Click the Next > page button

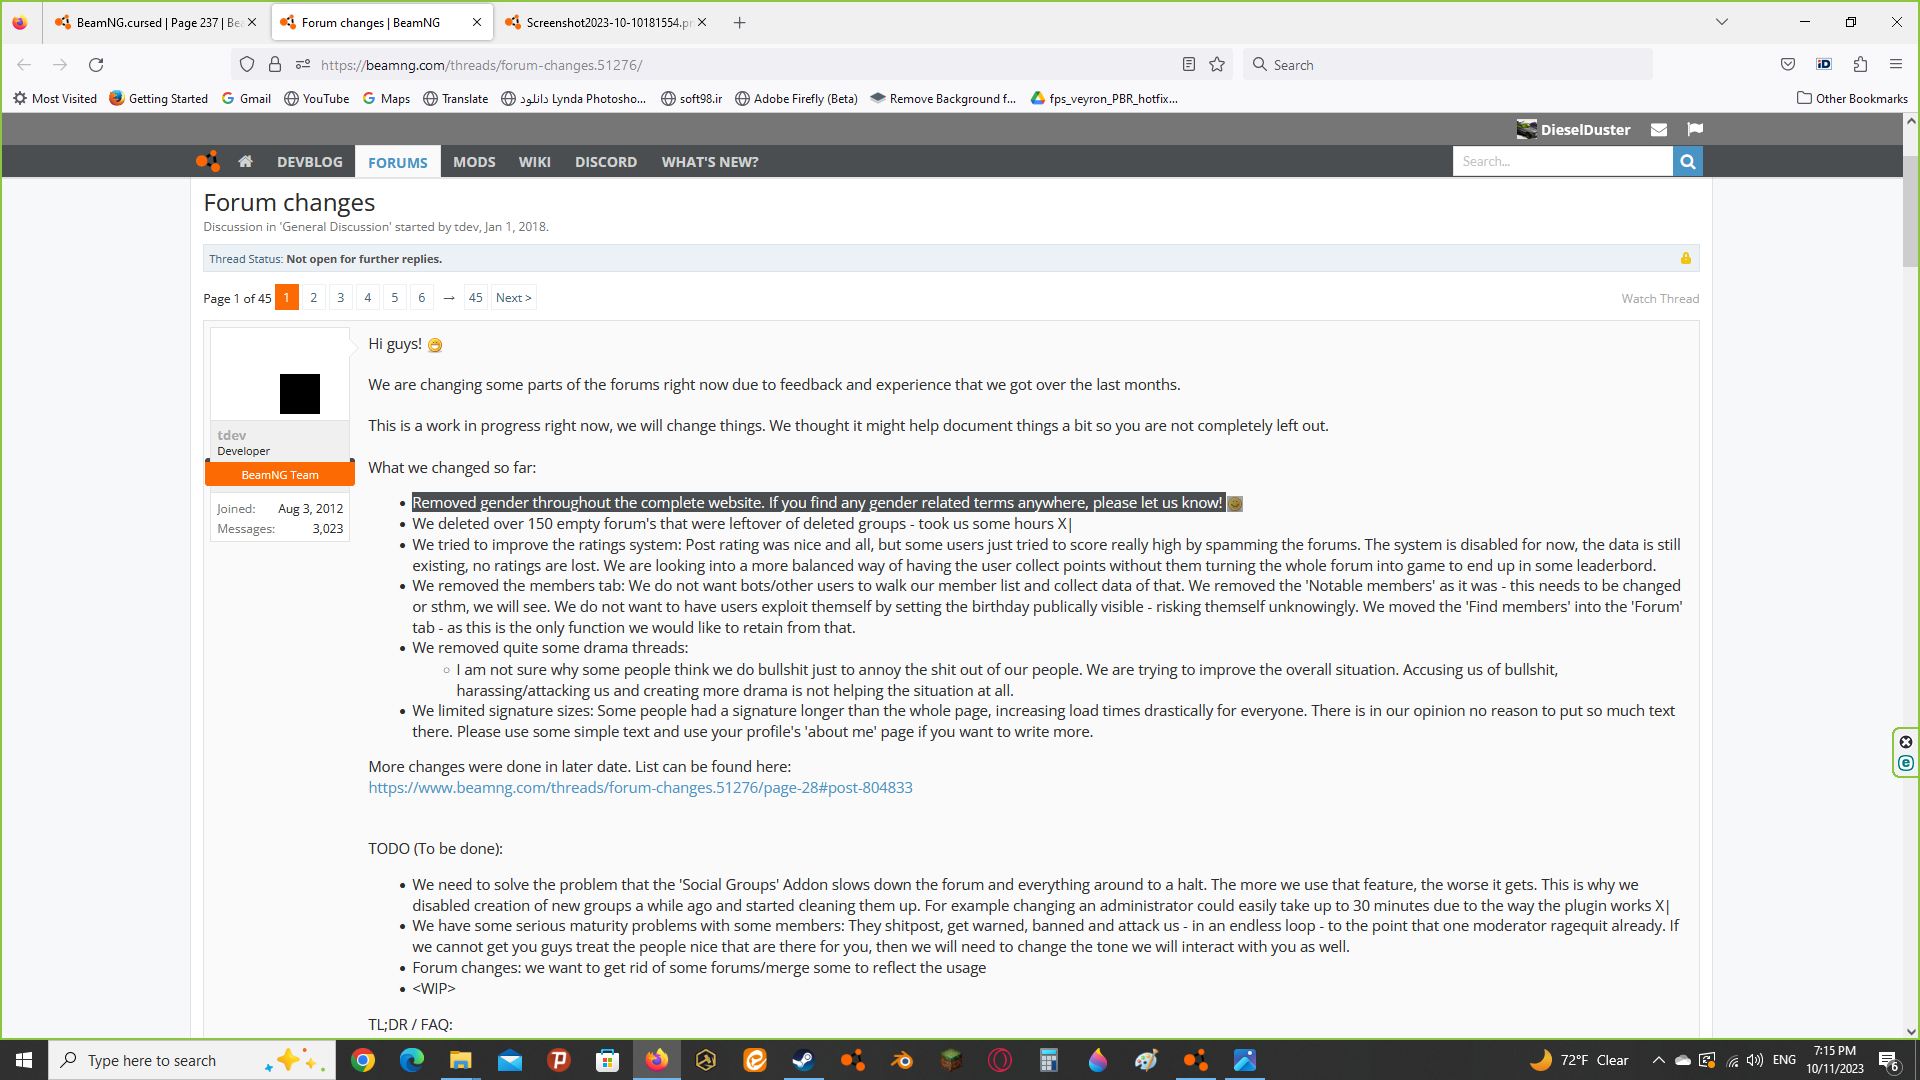(x=514, y=297)
